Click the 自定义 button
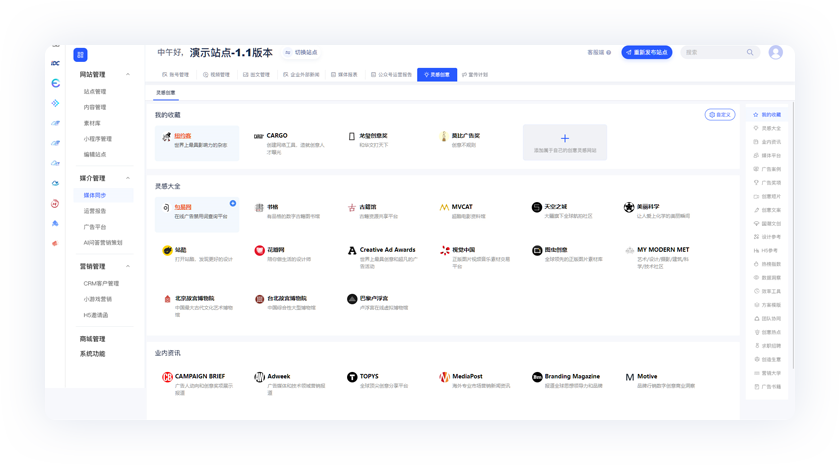Viewport: 840px width, 465px height. tap(719, 115)
